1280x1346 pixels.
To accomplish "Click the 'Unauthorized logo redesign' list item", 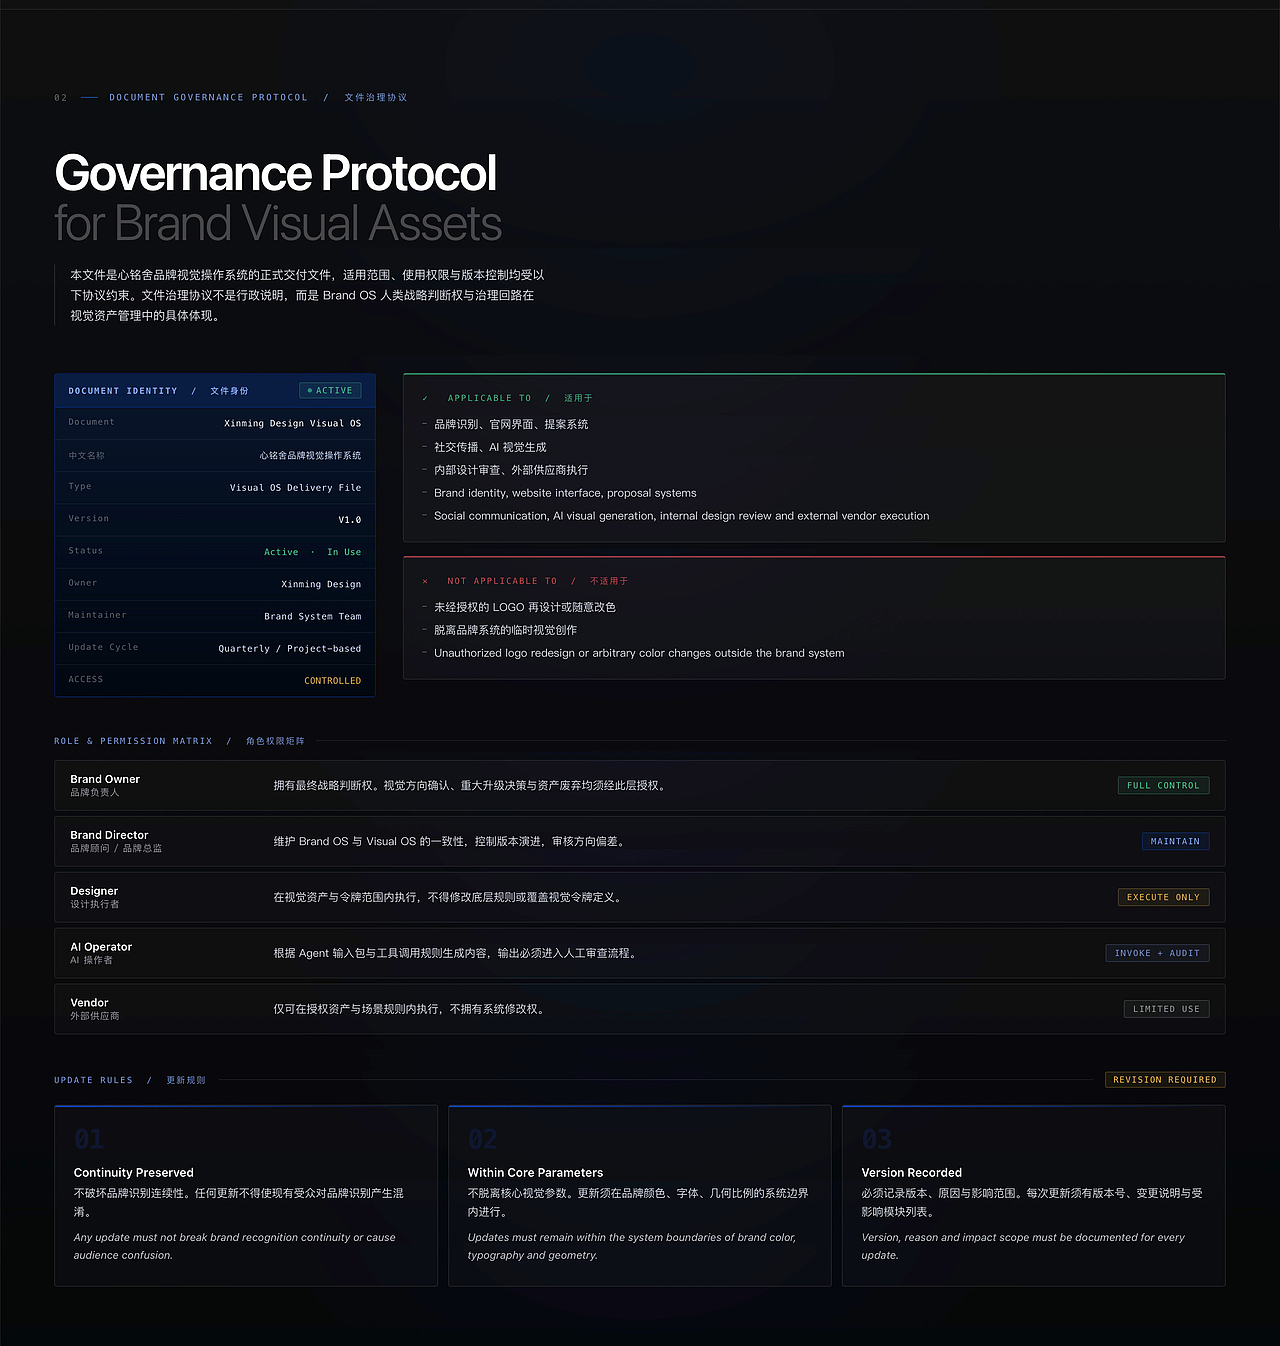I will coord(639,653).
